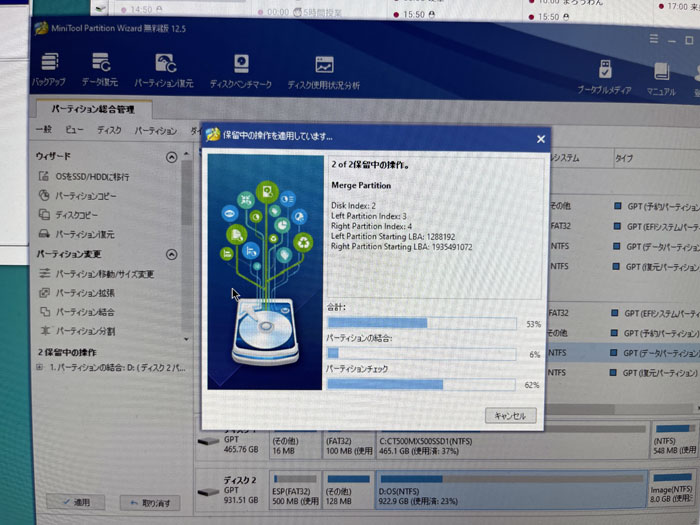
Task: Choose パーティション移動/サイズ変更
Action: point(96,274)
